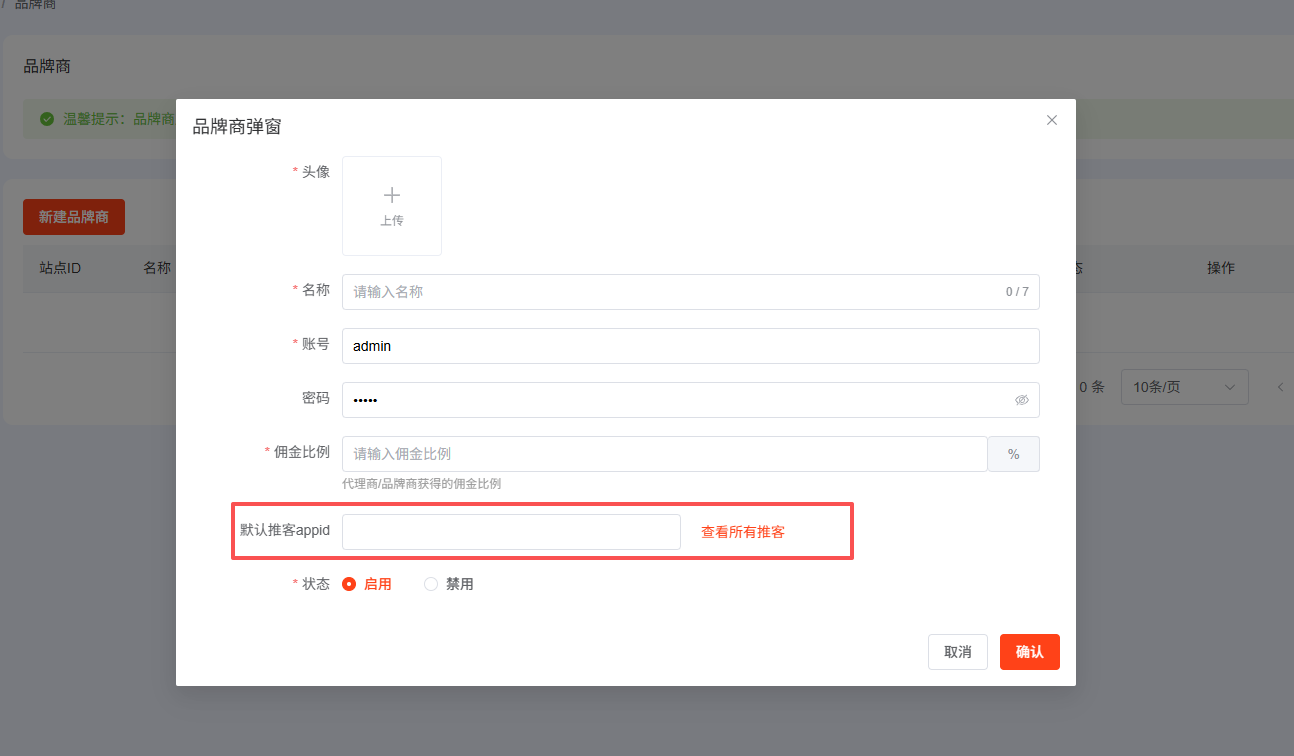This screenshot has height=756, width=1294.
Task: Click the 账号 field containing admin
Action: [690, 346]
